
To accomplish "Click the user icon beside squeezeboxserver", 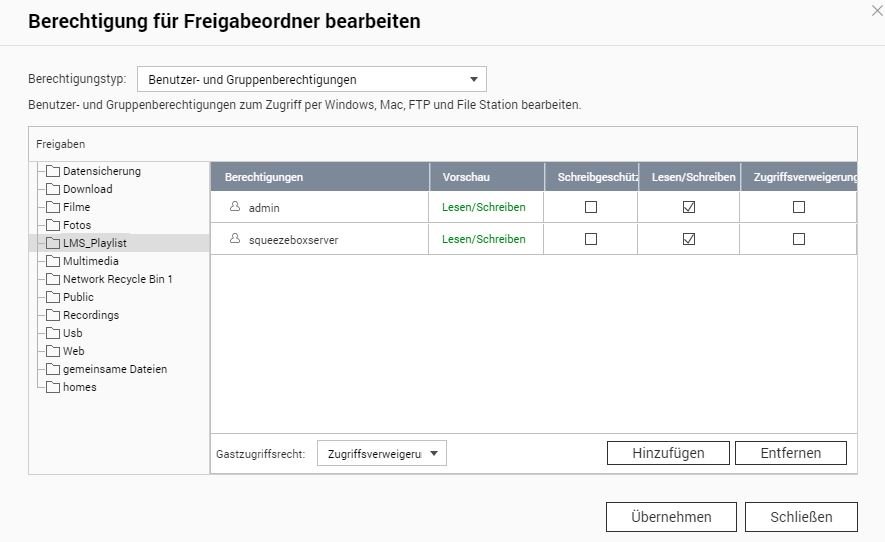I will point(235,239).
